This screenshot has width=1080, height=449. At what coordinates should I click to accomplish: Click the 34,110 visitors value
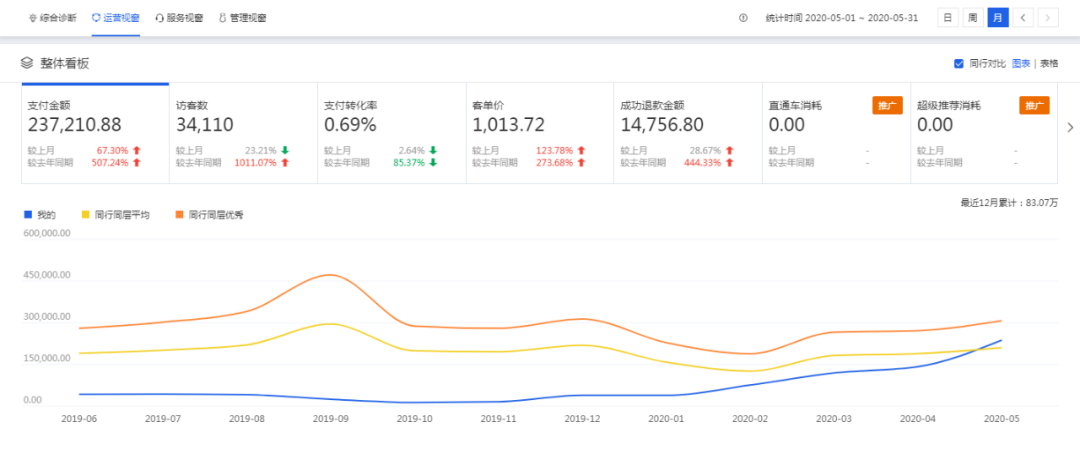click(205, 125)
